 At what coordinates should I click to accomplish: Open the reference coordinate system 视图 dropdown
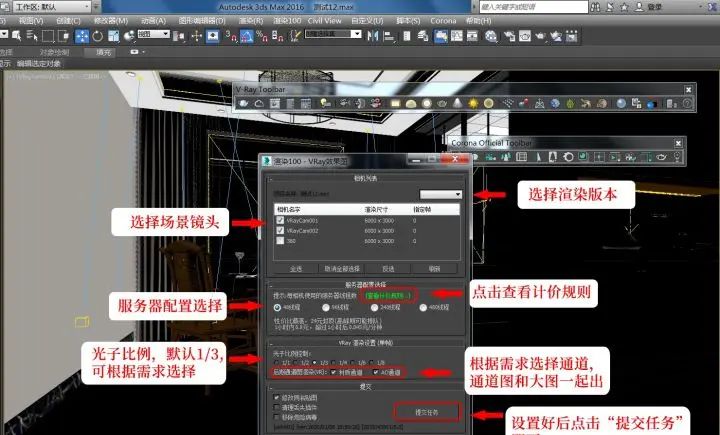[153, 34]
